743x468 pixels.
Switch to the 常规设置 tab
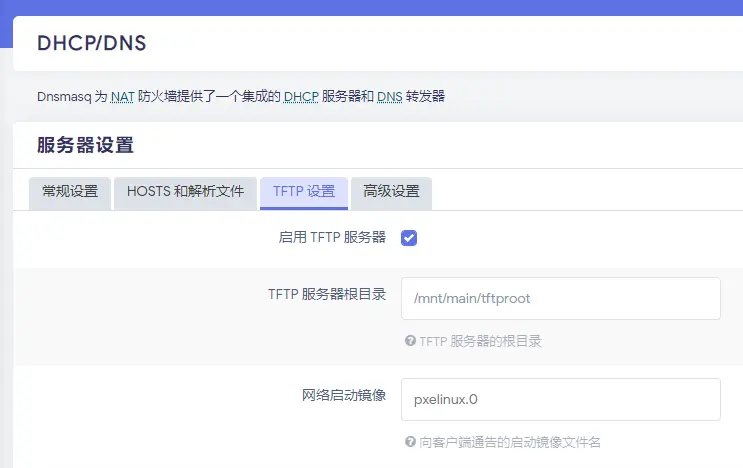coord(70,192)
